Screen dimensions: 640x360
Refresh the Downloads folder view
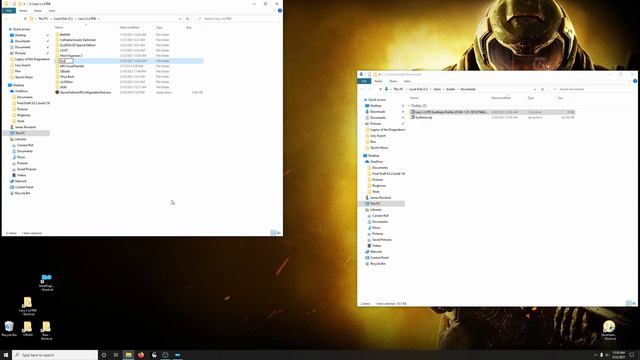pyautogui.click(x=542, y=89)
